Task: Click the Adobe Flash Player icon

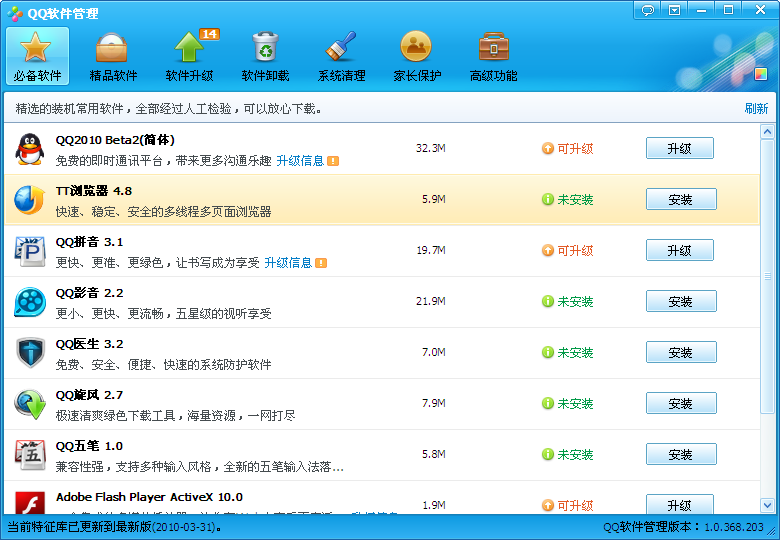Action: click(x=30, y=503)
